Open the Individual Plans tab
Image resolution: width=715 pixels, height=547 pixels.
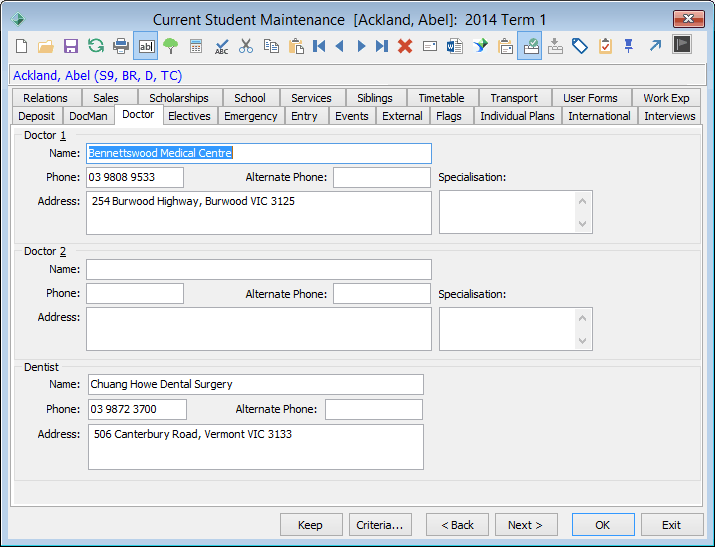[x=518, y=116]
